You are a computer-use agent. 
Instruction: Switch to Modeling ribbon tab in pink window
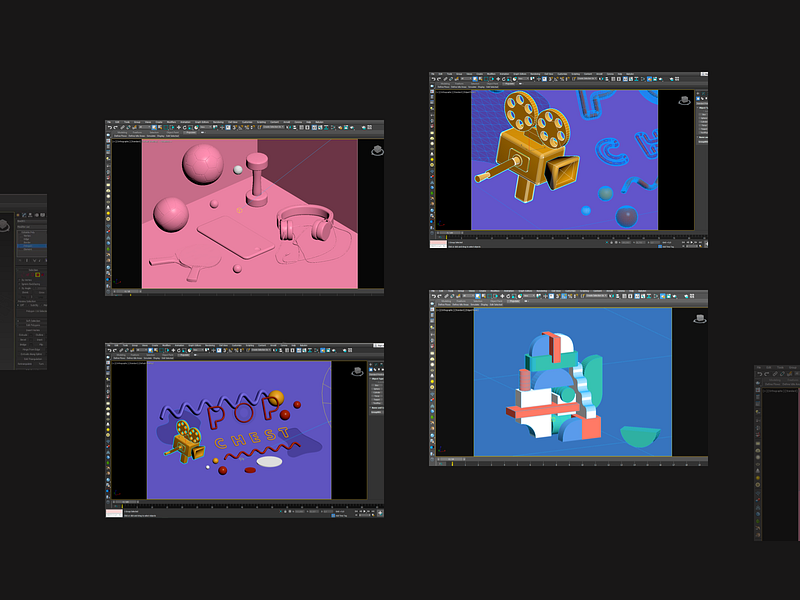[122, 133]
